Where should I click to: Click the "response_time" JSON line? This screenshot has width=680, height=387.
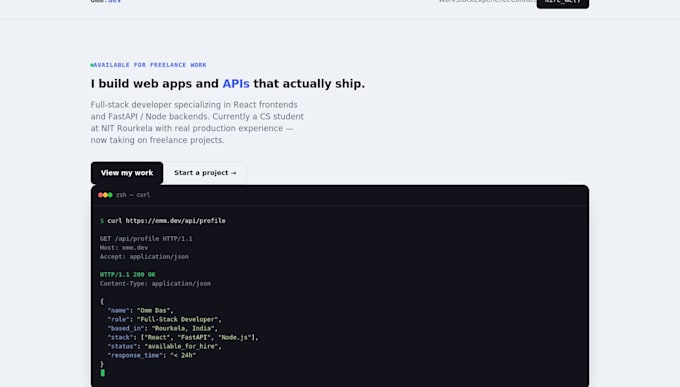[x=151, y=355]
